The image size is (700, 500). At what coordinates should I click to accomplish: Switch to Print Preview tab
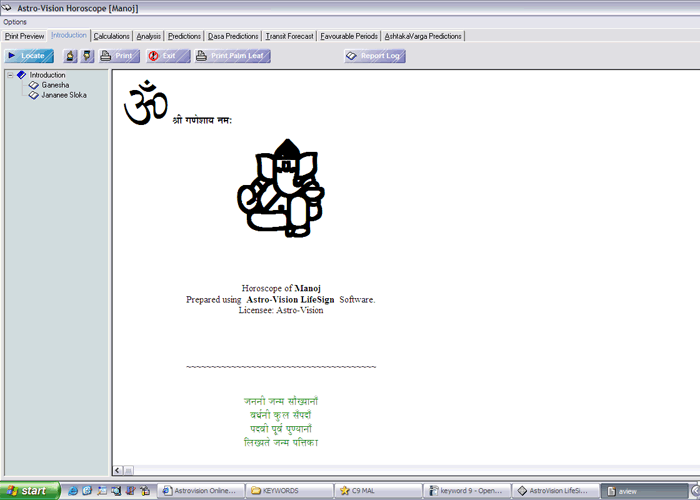(x=25, y=36)
